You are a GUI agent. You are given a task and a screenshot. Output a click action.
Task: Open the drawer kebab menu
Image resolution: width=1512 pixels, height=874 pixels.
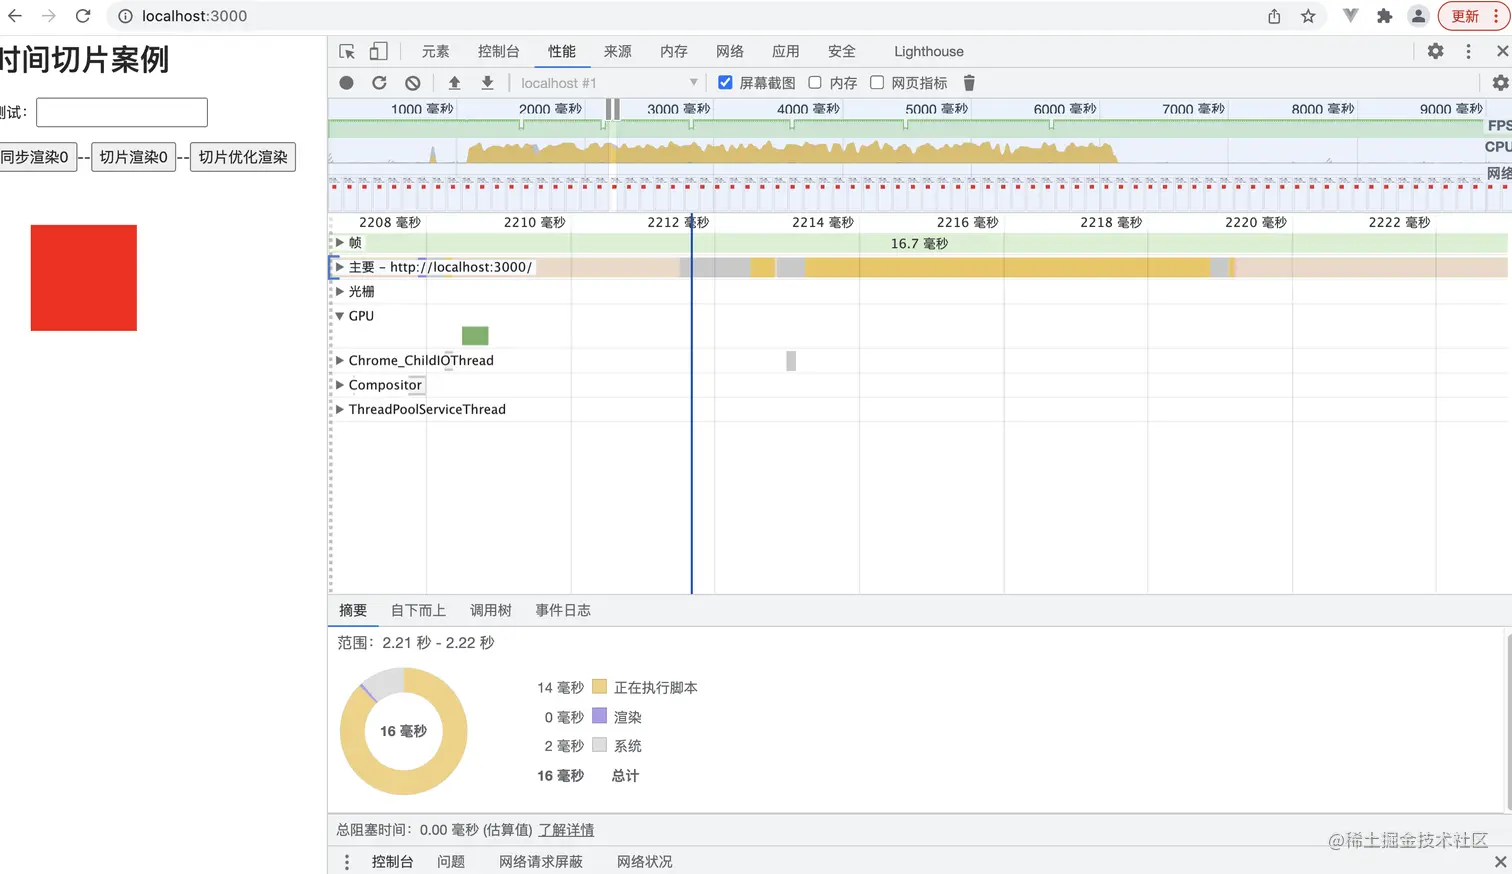coord(347,861)
